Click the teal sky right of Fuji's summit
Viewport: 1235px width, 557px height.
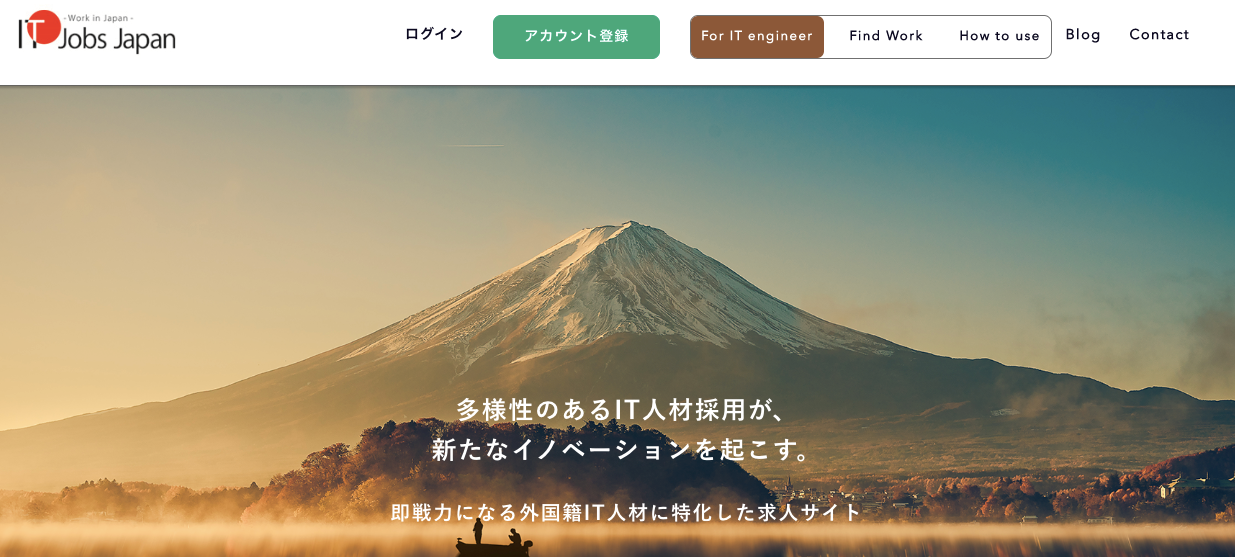pyautogui.click(x=950, y=180)
